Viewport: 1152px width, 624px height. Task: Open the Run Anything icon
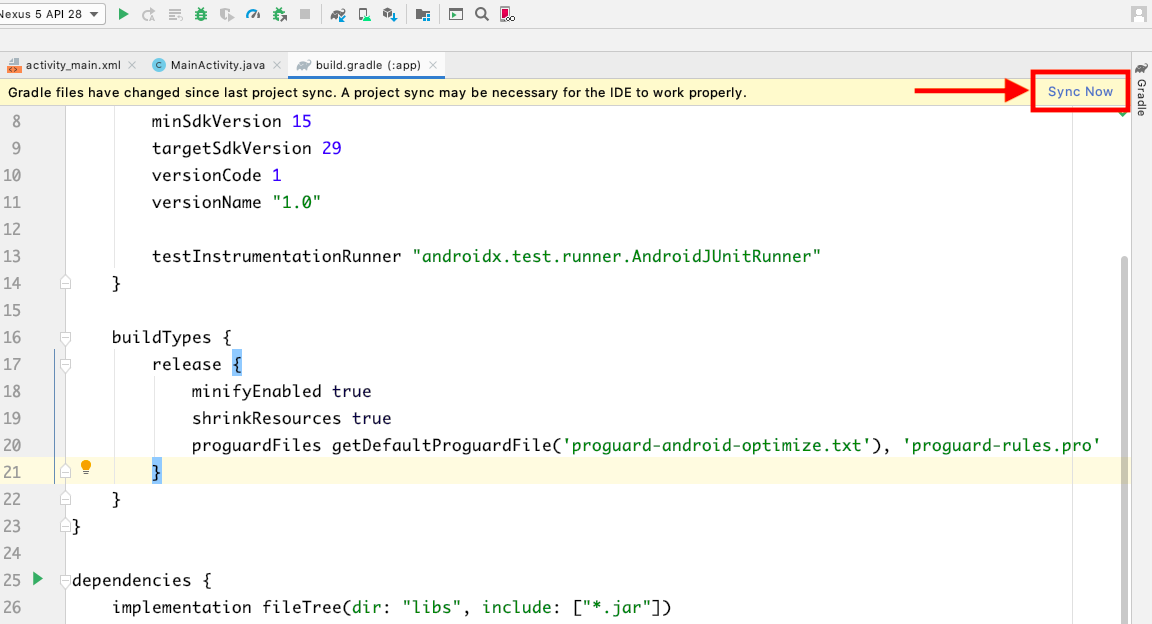click(x=456, y=14)
